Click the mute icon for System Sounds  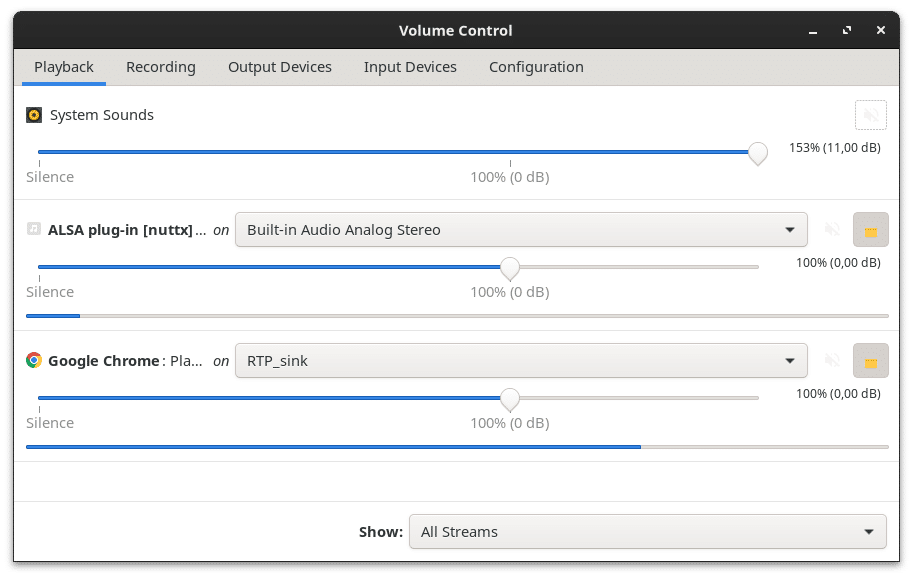(x=870, y=115)
